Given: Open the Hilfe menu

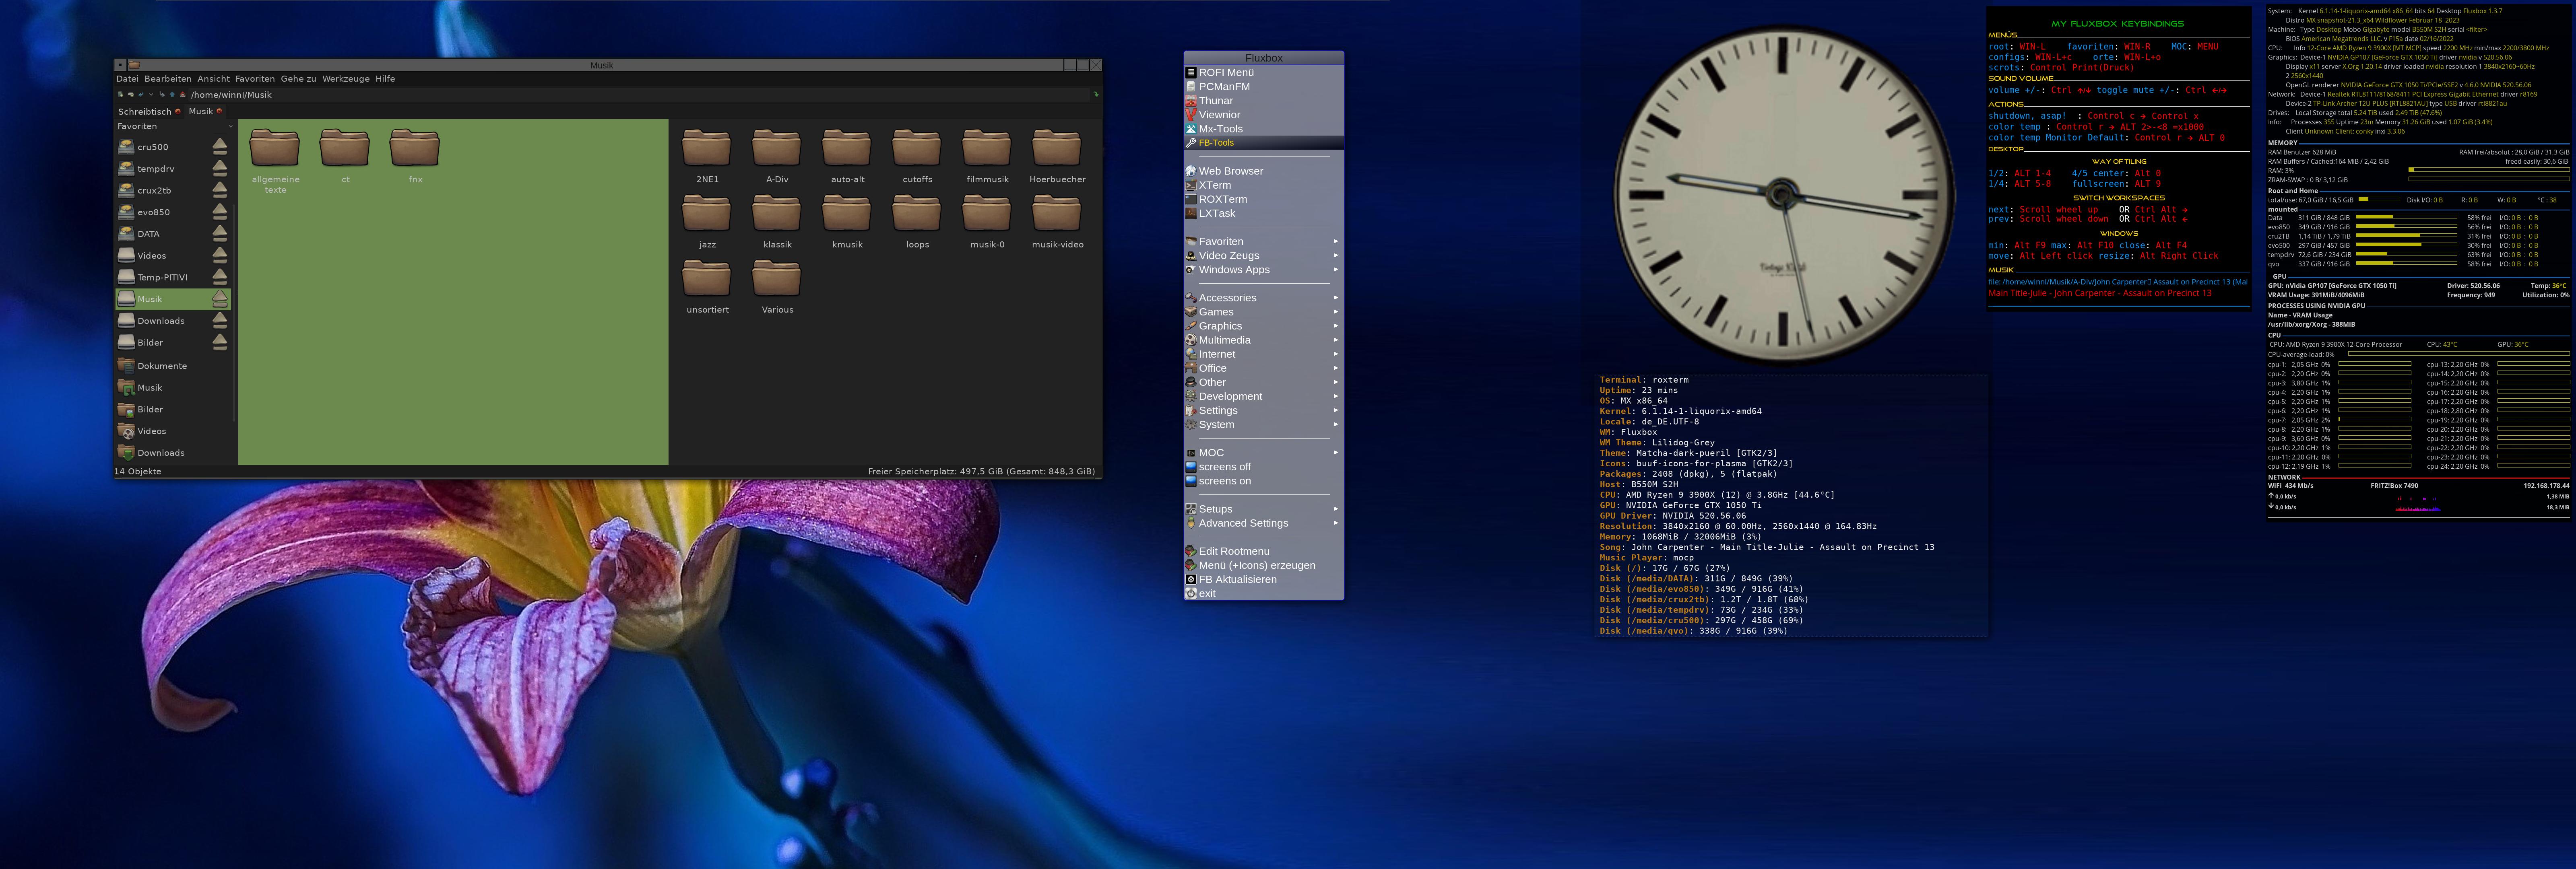Looking at the screenshot, I should 385,79.
